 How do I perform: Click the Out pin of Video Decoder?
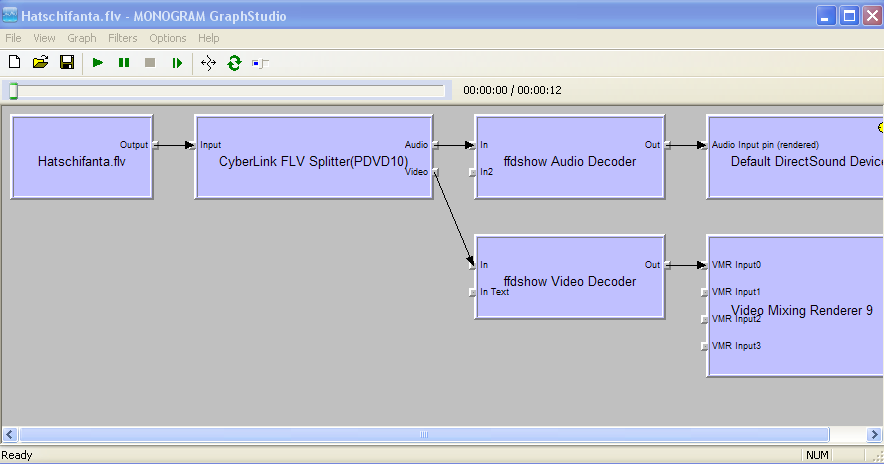click(x=668, y=265)
